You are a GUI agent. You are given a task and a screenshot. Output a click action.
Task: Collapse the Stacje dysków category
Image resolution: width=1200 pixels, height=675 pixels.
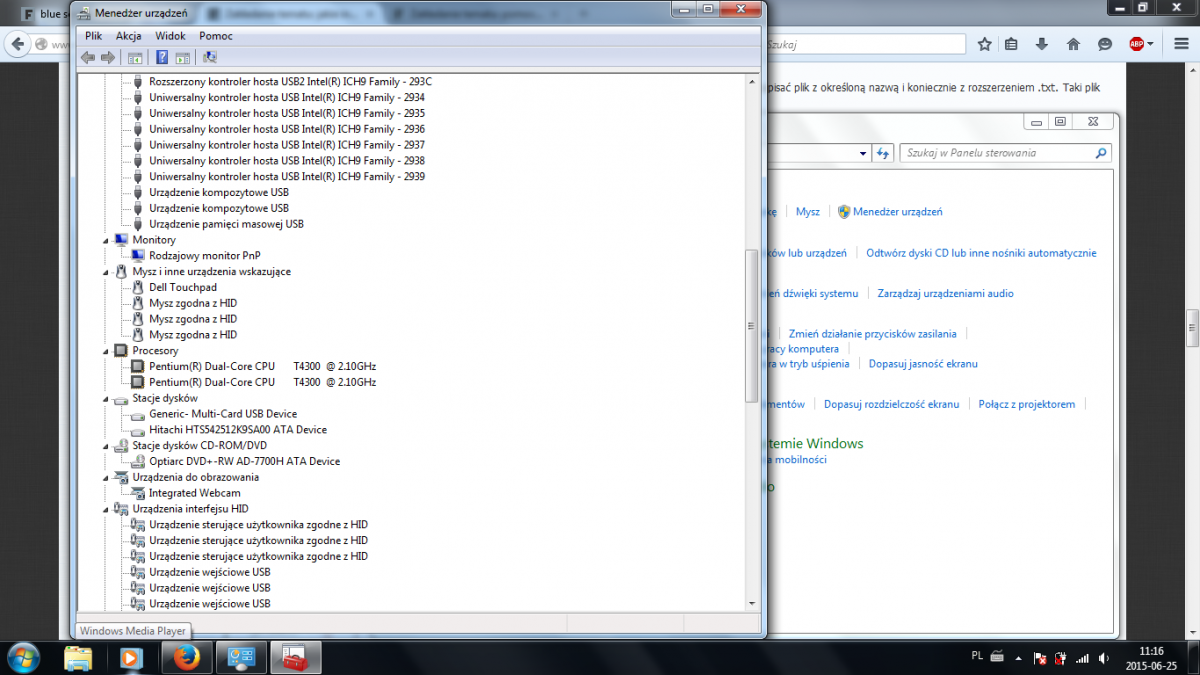[x=107, y=398]
